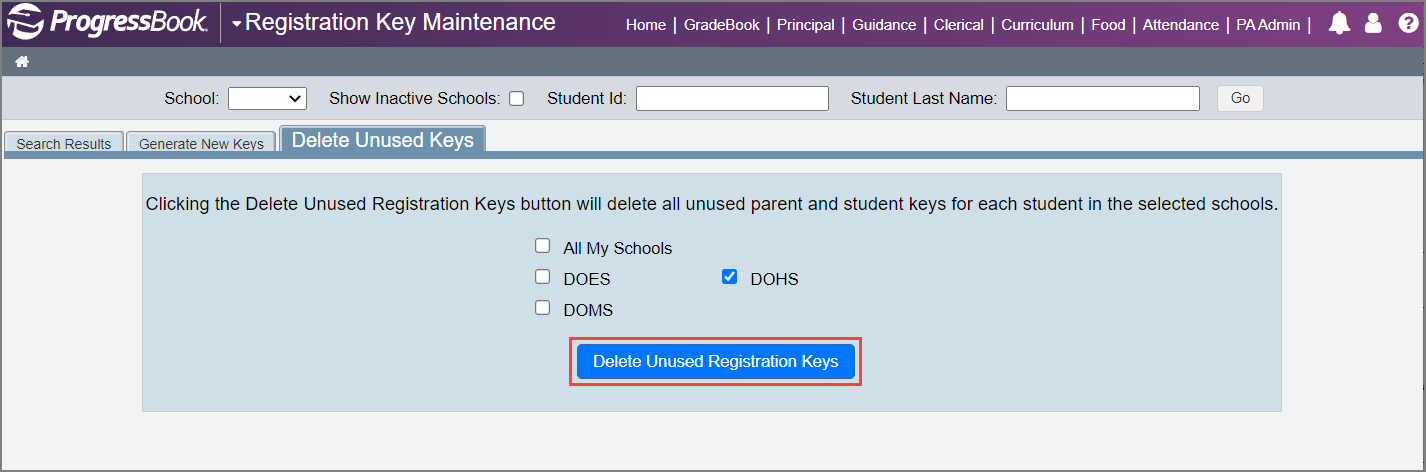Screen dimensions: 1426x472
Task: Check the DOMS school checkbox
Action: pos(542,308)
